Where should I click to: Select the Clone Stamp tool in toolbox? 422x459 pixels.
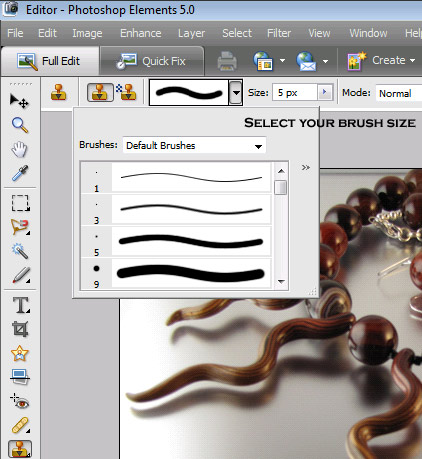click(x=20, y=449)
